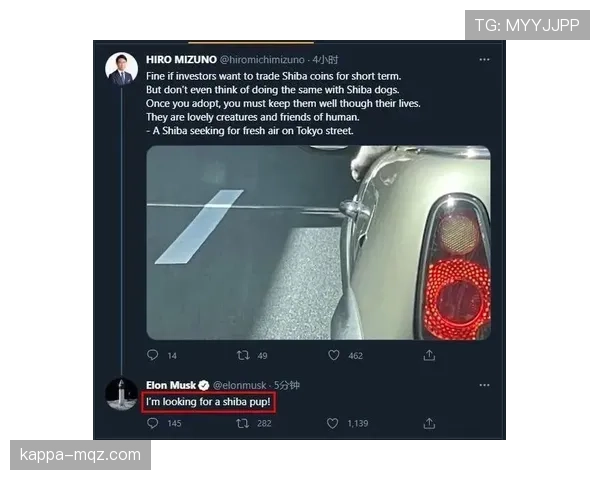Click the line 'They are lovely creatures and friends of human.'

click(253, 117)
